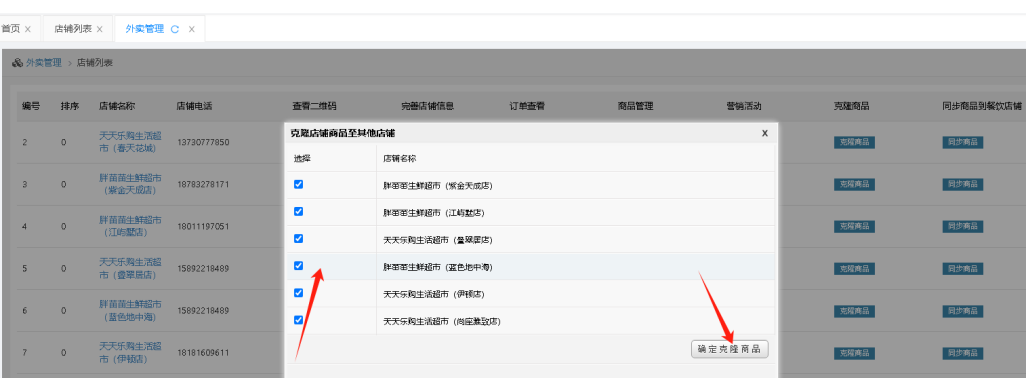Click the 外卖管理 breadcrumb icon
This screenshot has width=1027, height=378.
(x=17, y=63)
